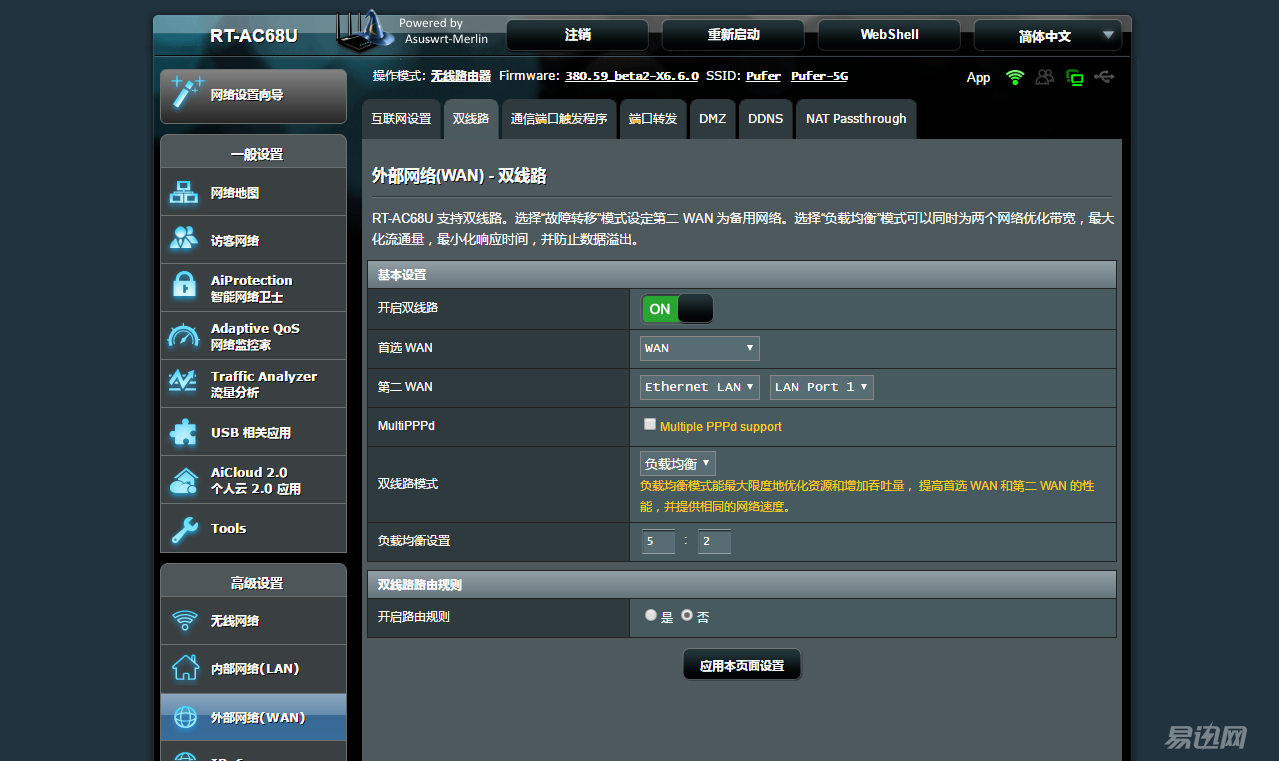The height and width of the screenshot is (761, 1279).
Task: Switch to the DDNS tab
Action: click(766, 119)
